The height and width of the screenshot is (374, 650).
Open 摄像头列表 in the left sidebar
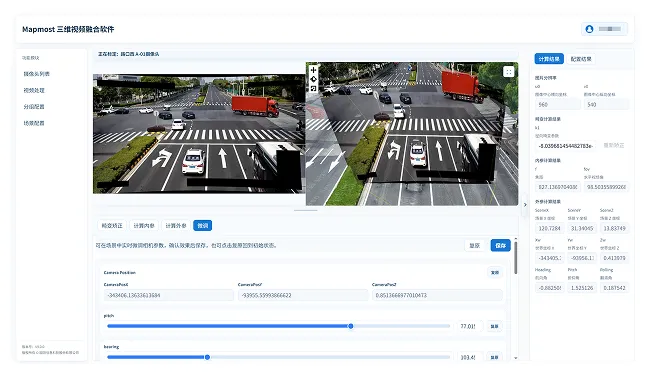[36, 74]
